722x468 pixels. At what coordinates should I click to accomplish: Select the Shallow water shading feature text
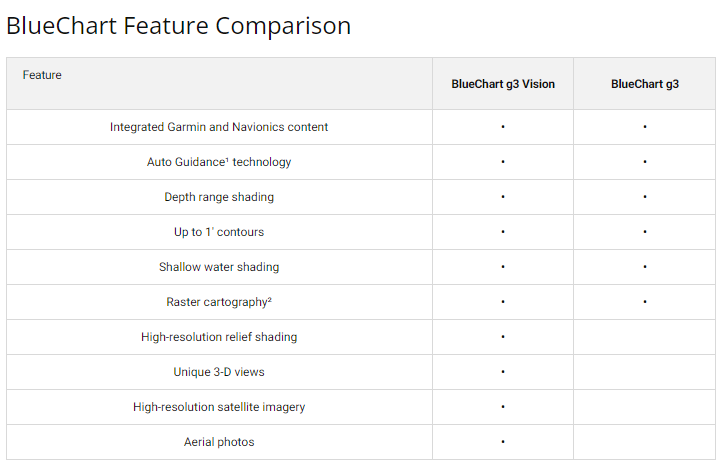tap(219, 267)
